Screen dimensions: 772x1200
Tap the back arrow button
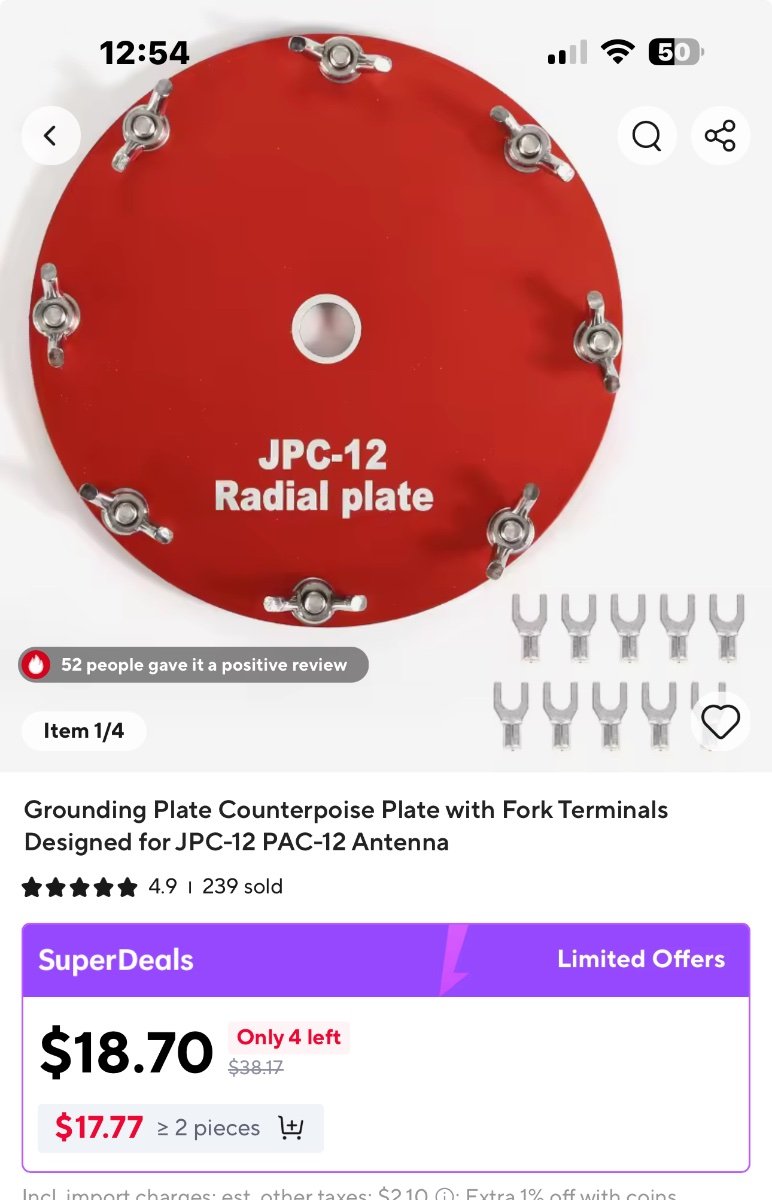(50, 135)
